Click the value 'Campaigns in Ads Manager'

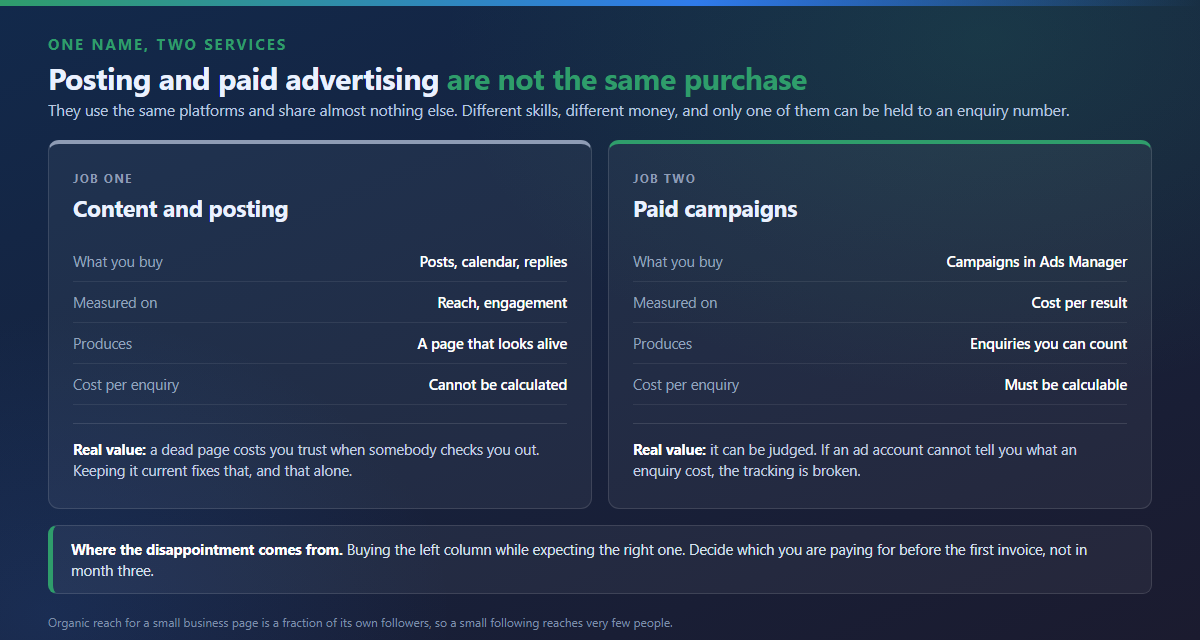coord(1037,262)
